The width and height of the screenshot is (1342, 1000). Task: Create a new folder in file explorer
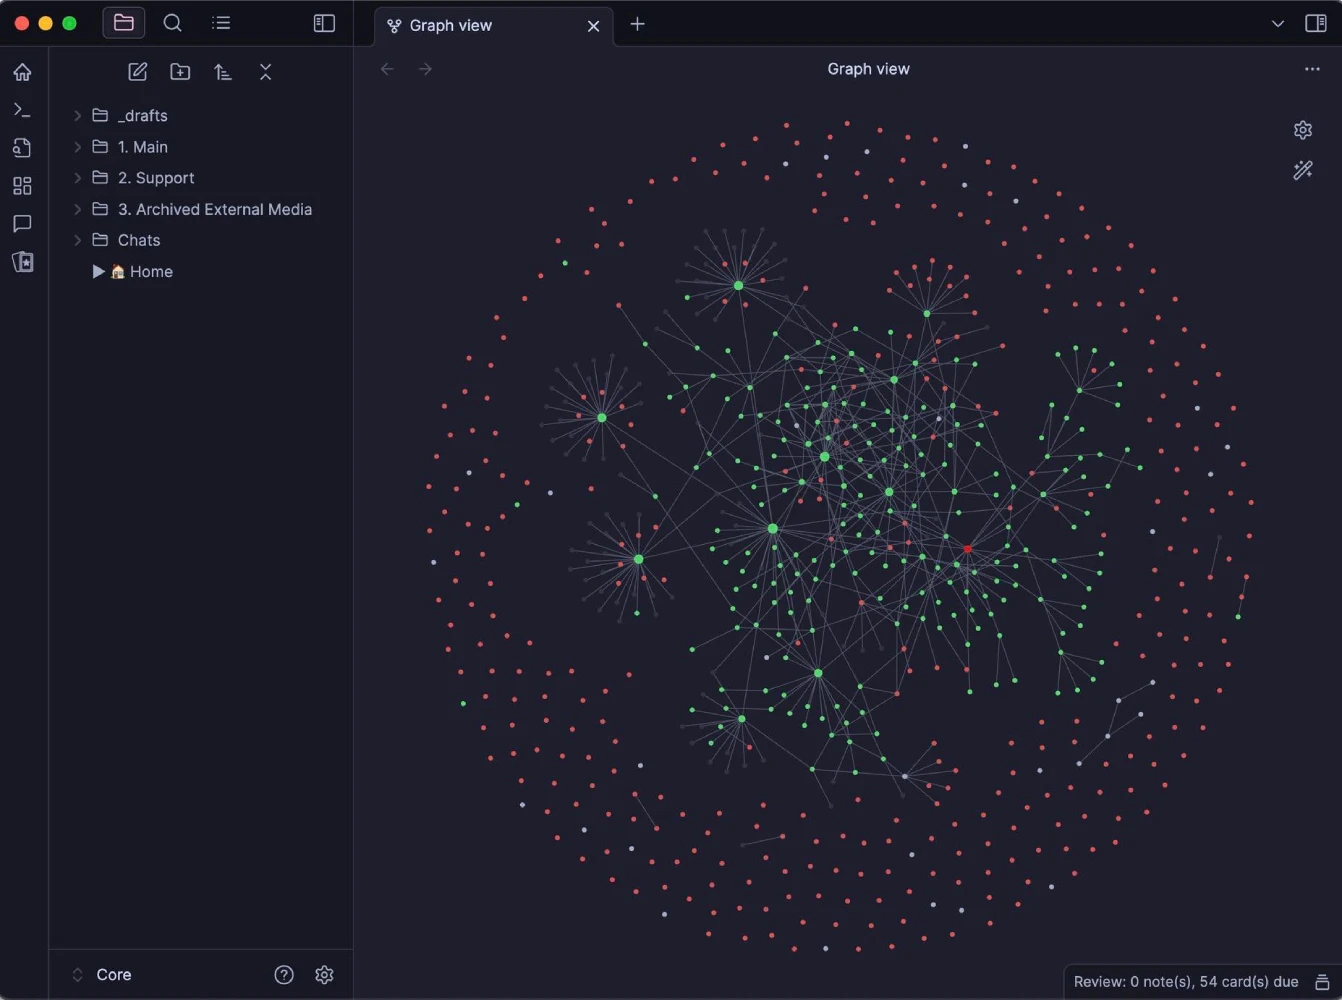pos(180,72)
